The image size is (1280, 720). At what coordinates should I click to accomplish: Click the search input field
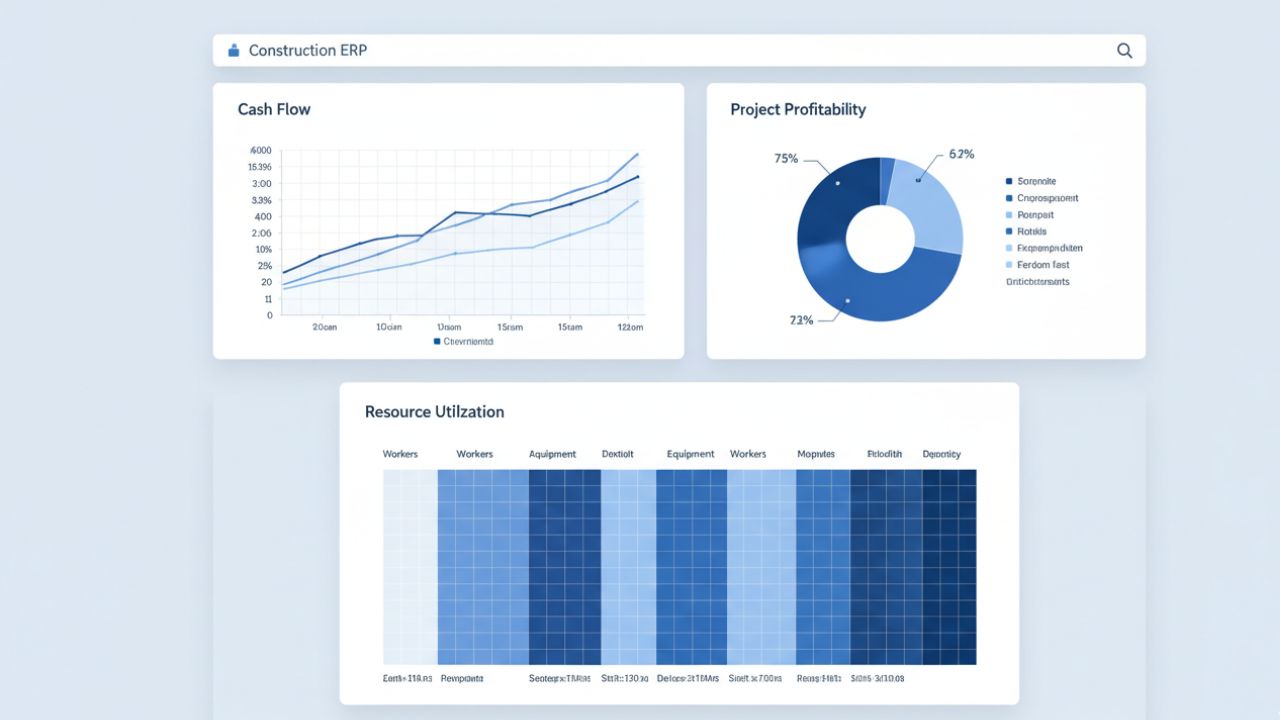click(600, 49)
